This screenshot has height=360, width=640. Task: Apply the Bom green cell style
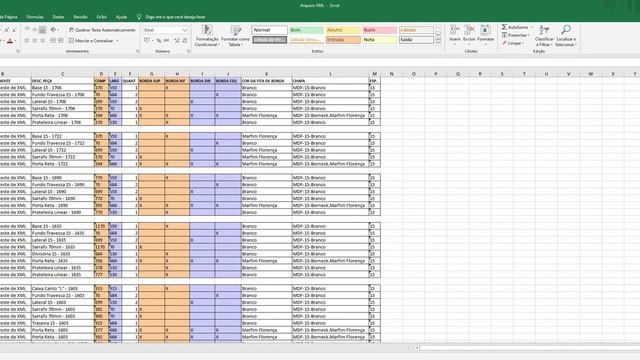(x=307, y=30)
